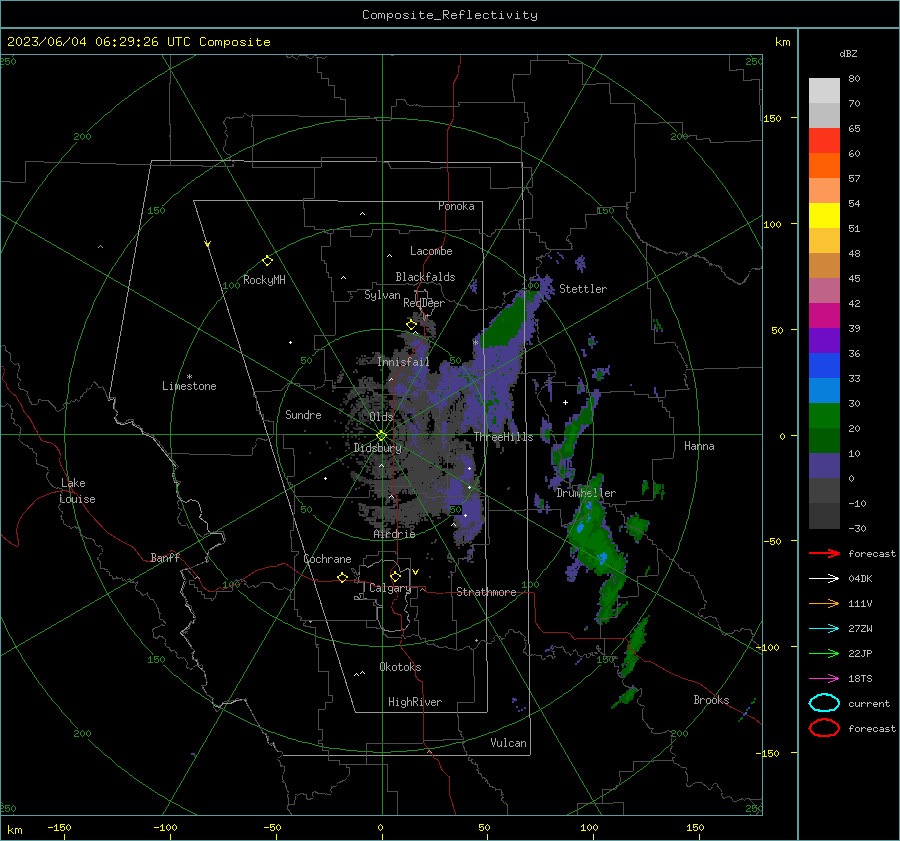The width and height of the screenshot is (900, 841).
Task: Click the Olds label
Action: 381,417
